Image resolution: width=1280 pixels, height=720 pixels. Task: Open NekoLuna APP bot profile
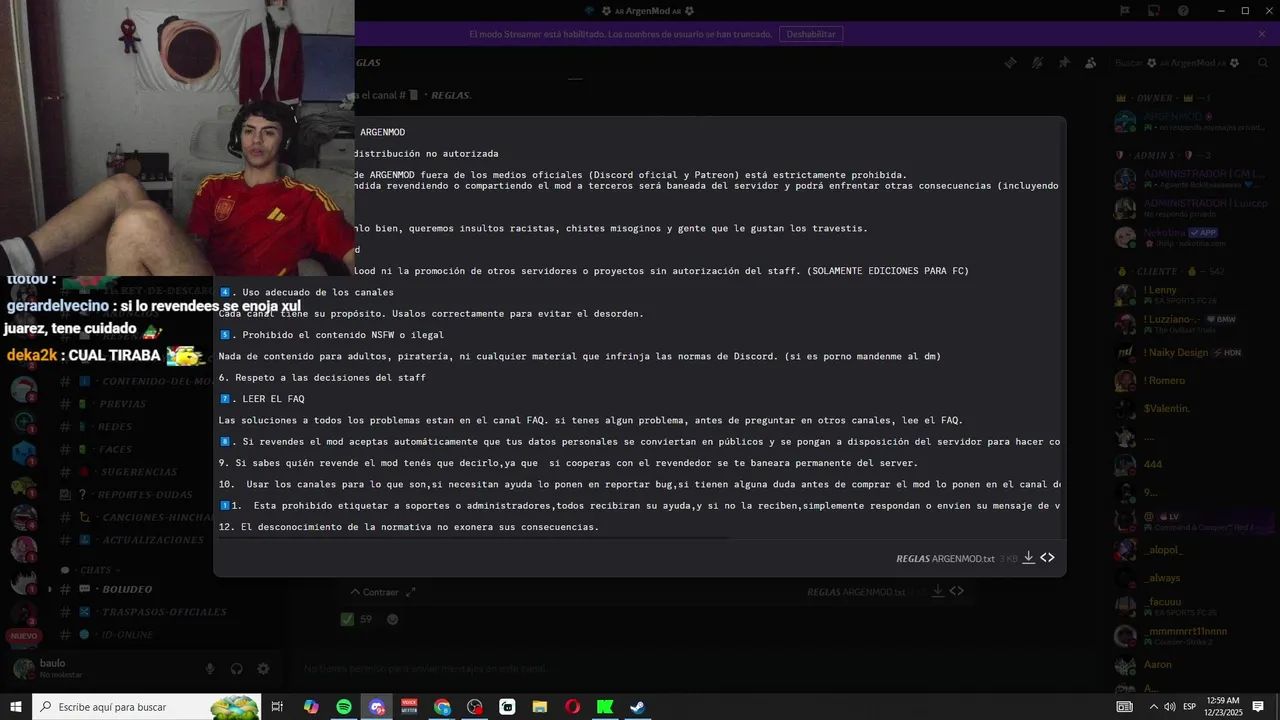(x=1190, y=237)
